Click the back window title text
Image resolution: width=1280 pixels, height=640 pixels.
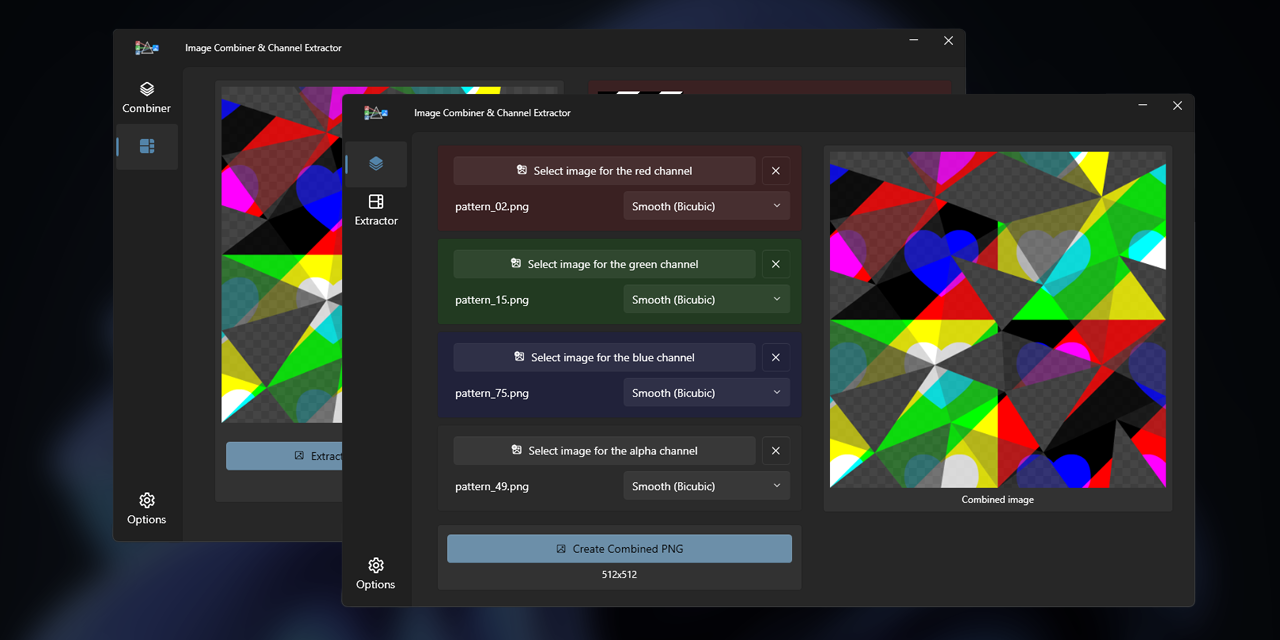pos(263,48)
